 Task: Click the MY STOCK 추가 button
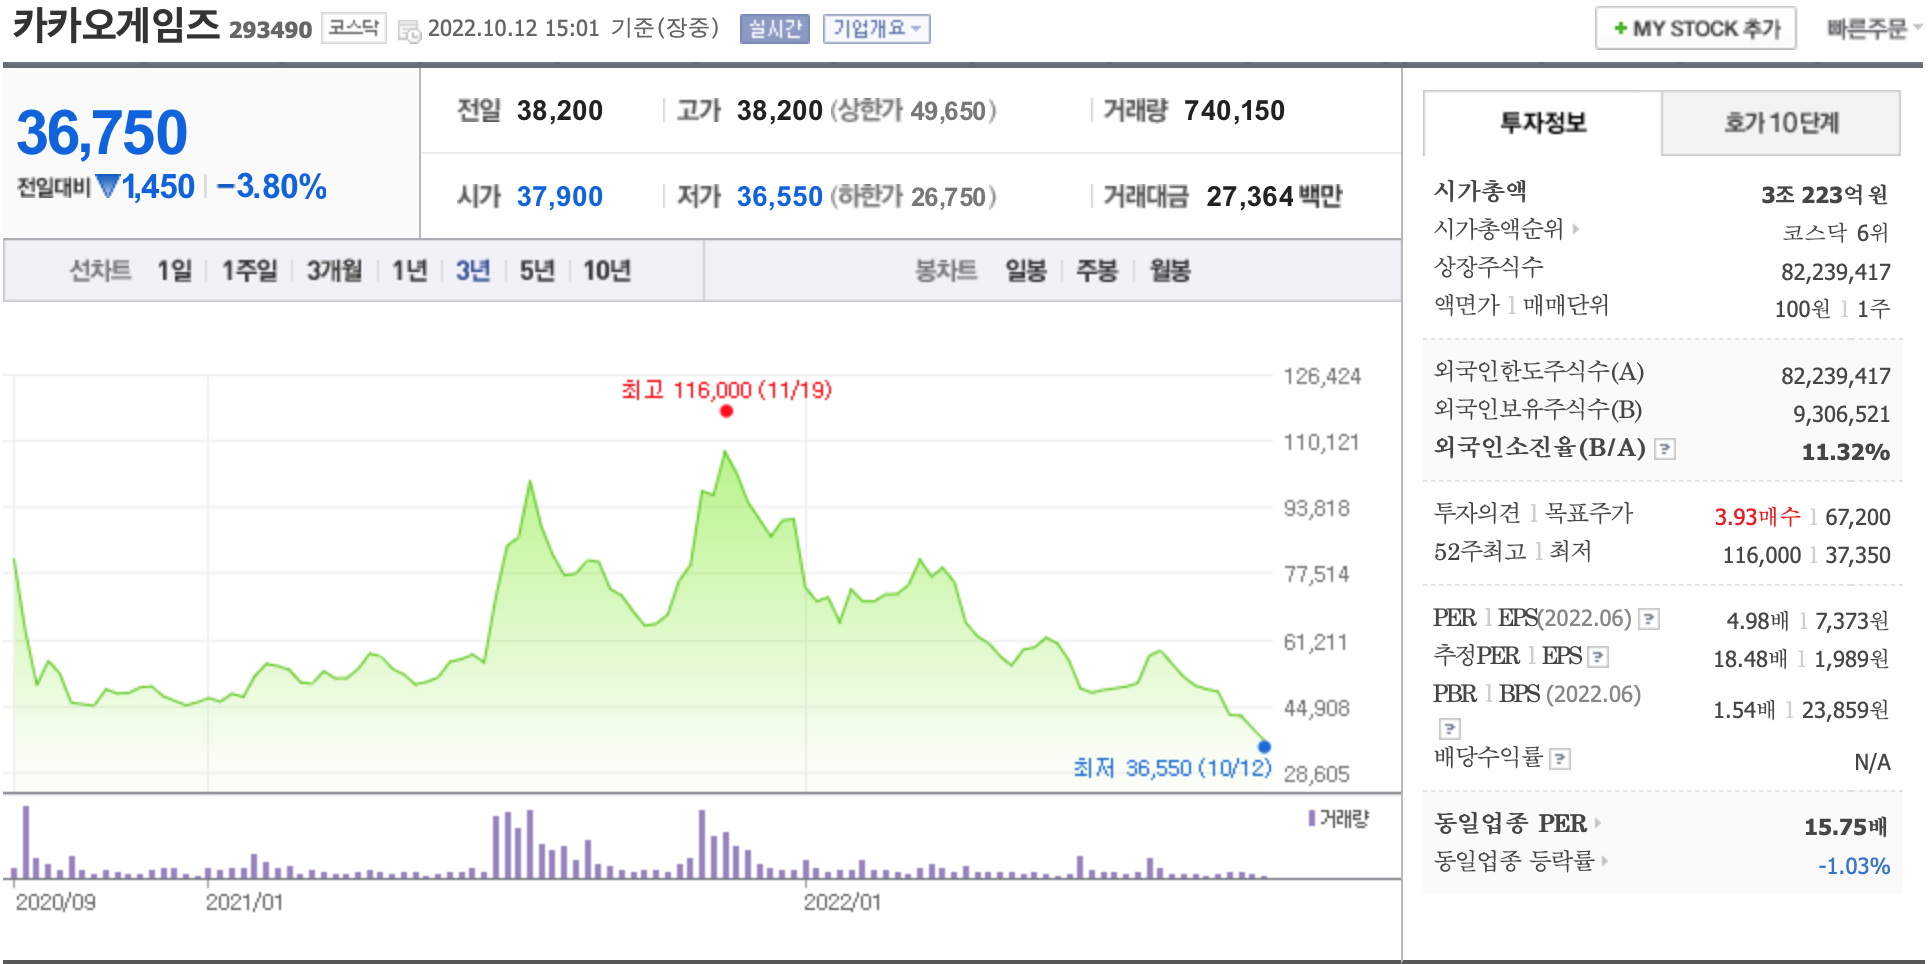(x=1695, y=28)
